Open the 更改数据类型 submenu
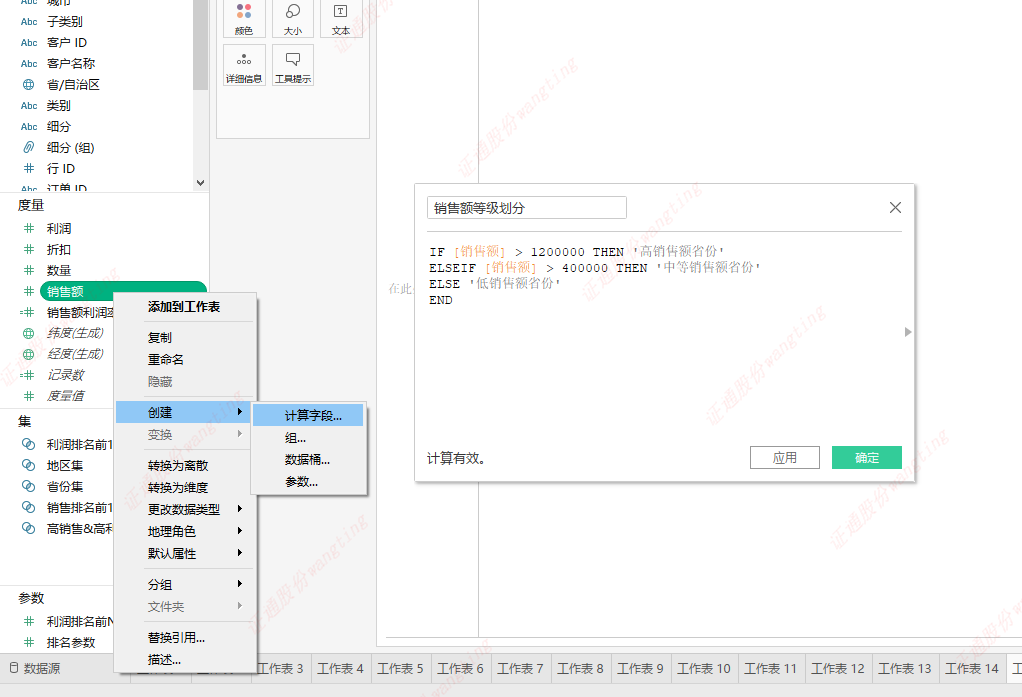The height and width of the screenshot is (697, 1022). pyautogui.click(x=184, y=509)
